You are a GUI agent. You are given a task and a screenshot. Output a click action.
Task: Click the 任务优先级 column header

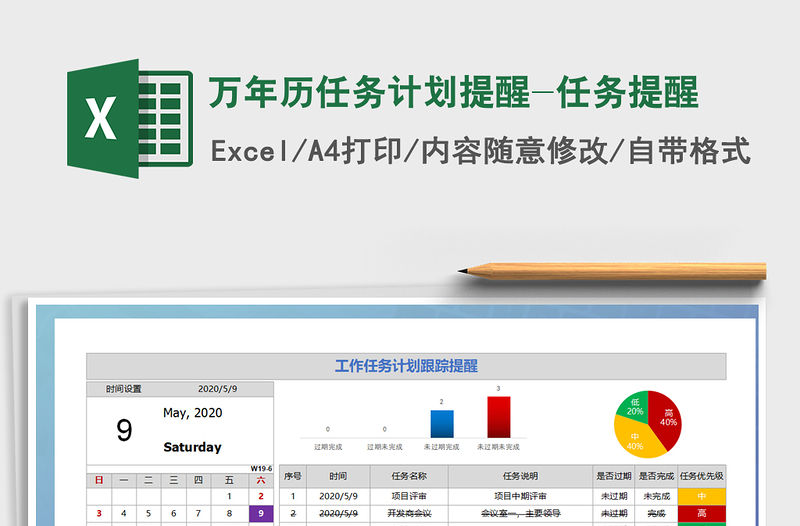coord(701,476)
